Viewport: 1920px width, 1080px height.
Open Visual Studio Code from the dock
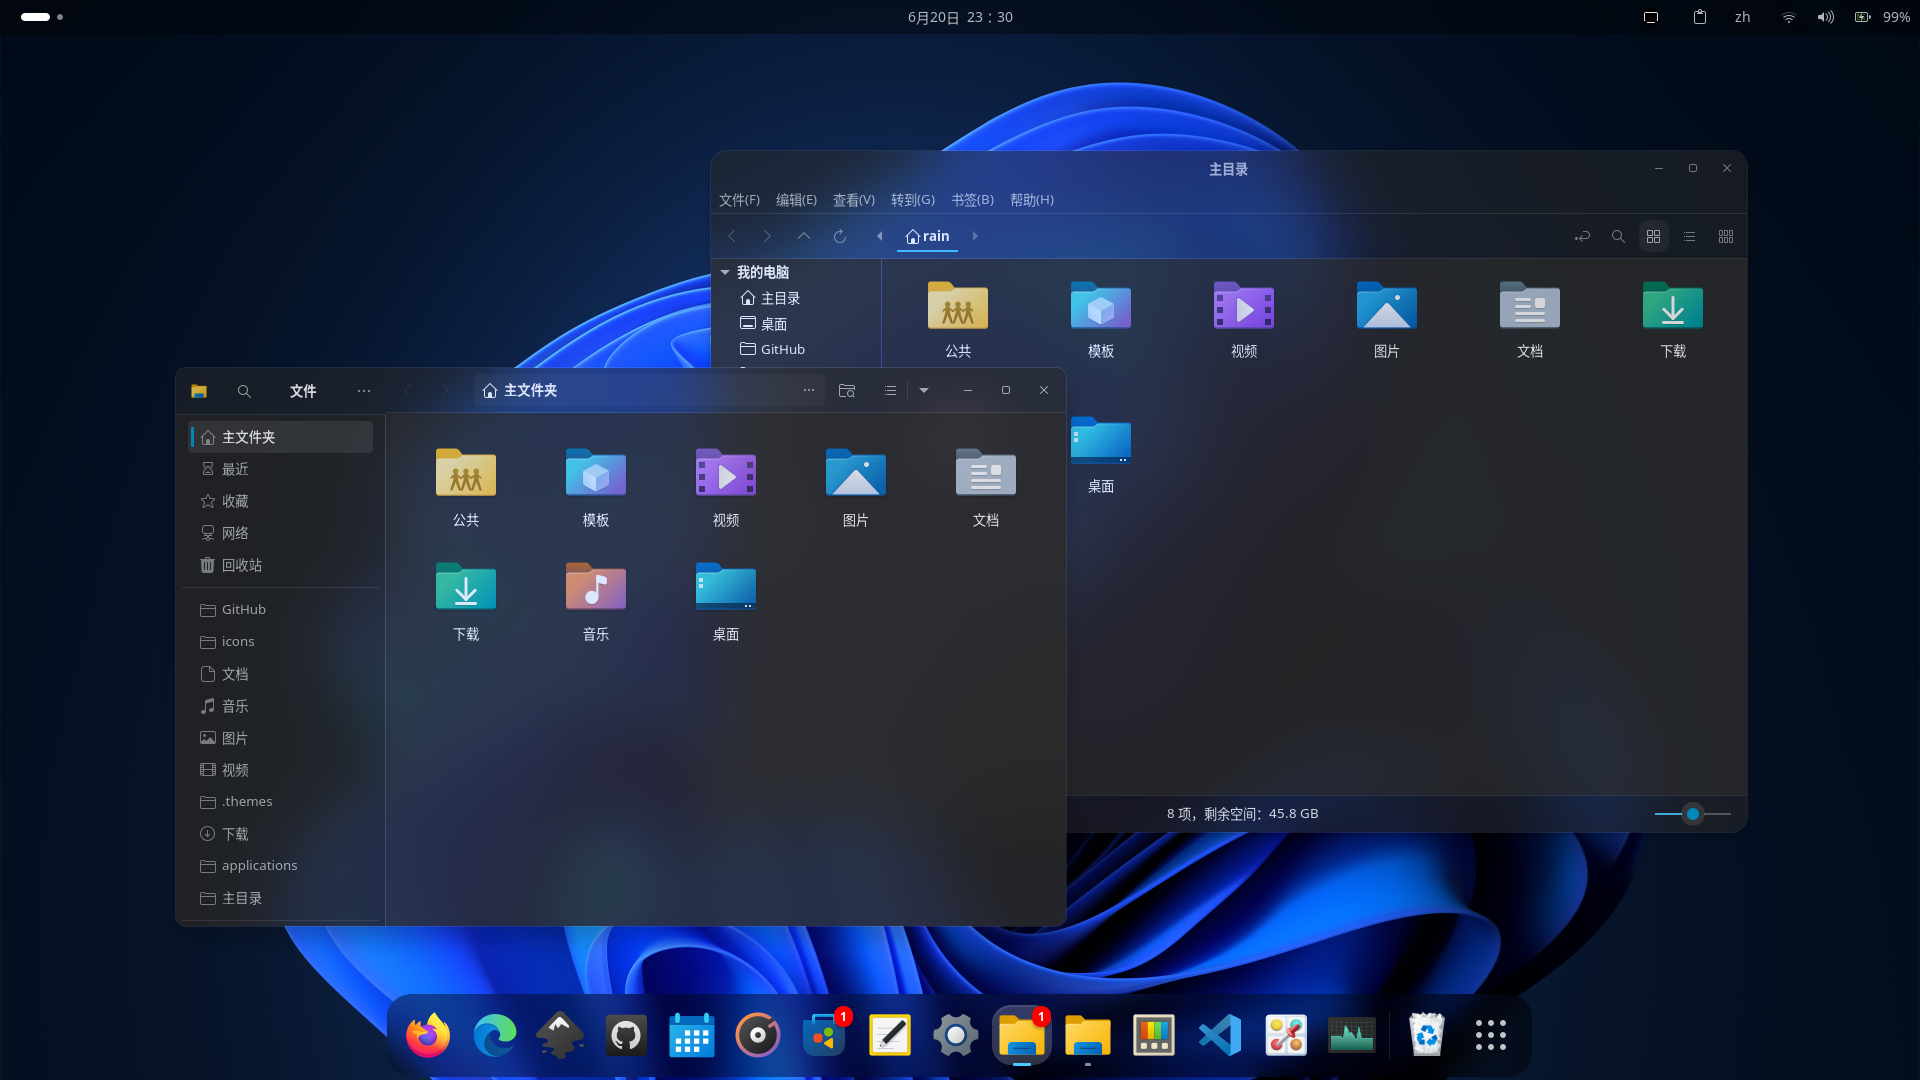(x=1219, y=1035)
